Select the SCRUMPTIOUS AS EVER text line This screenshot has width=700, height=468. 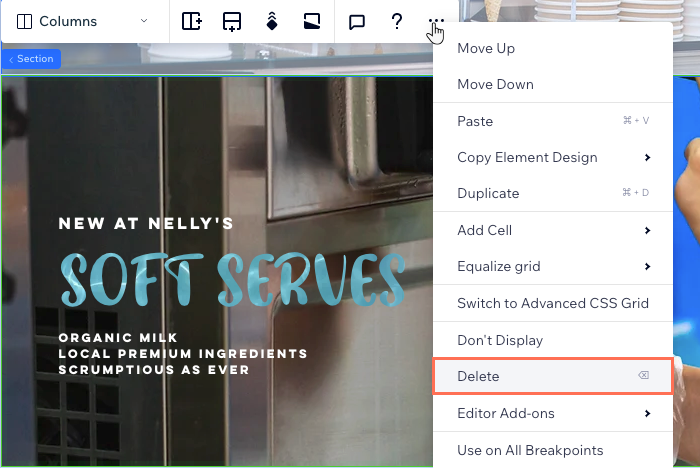(154, 370)
